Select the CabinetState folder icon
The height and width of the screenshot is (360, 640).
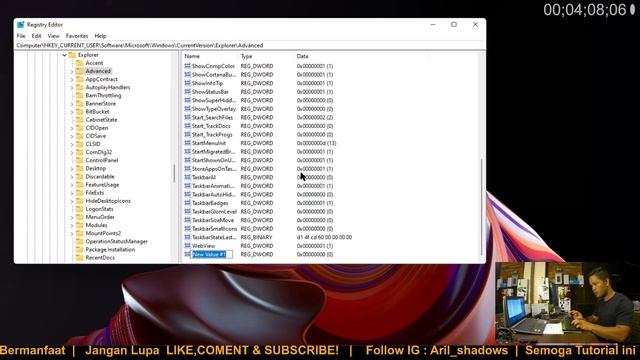coord(80,120)
